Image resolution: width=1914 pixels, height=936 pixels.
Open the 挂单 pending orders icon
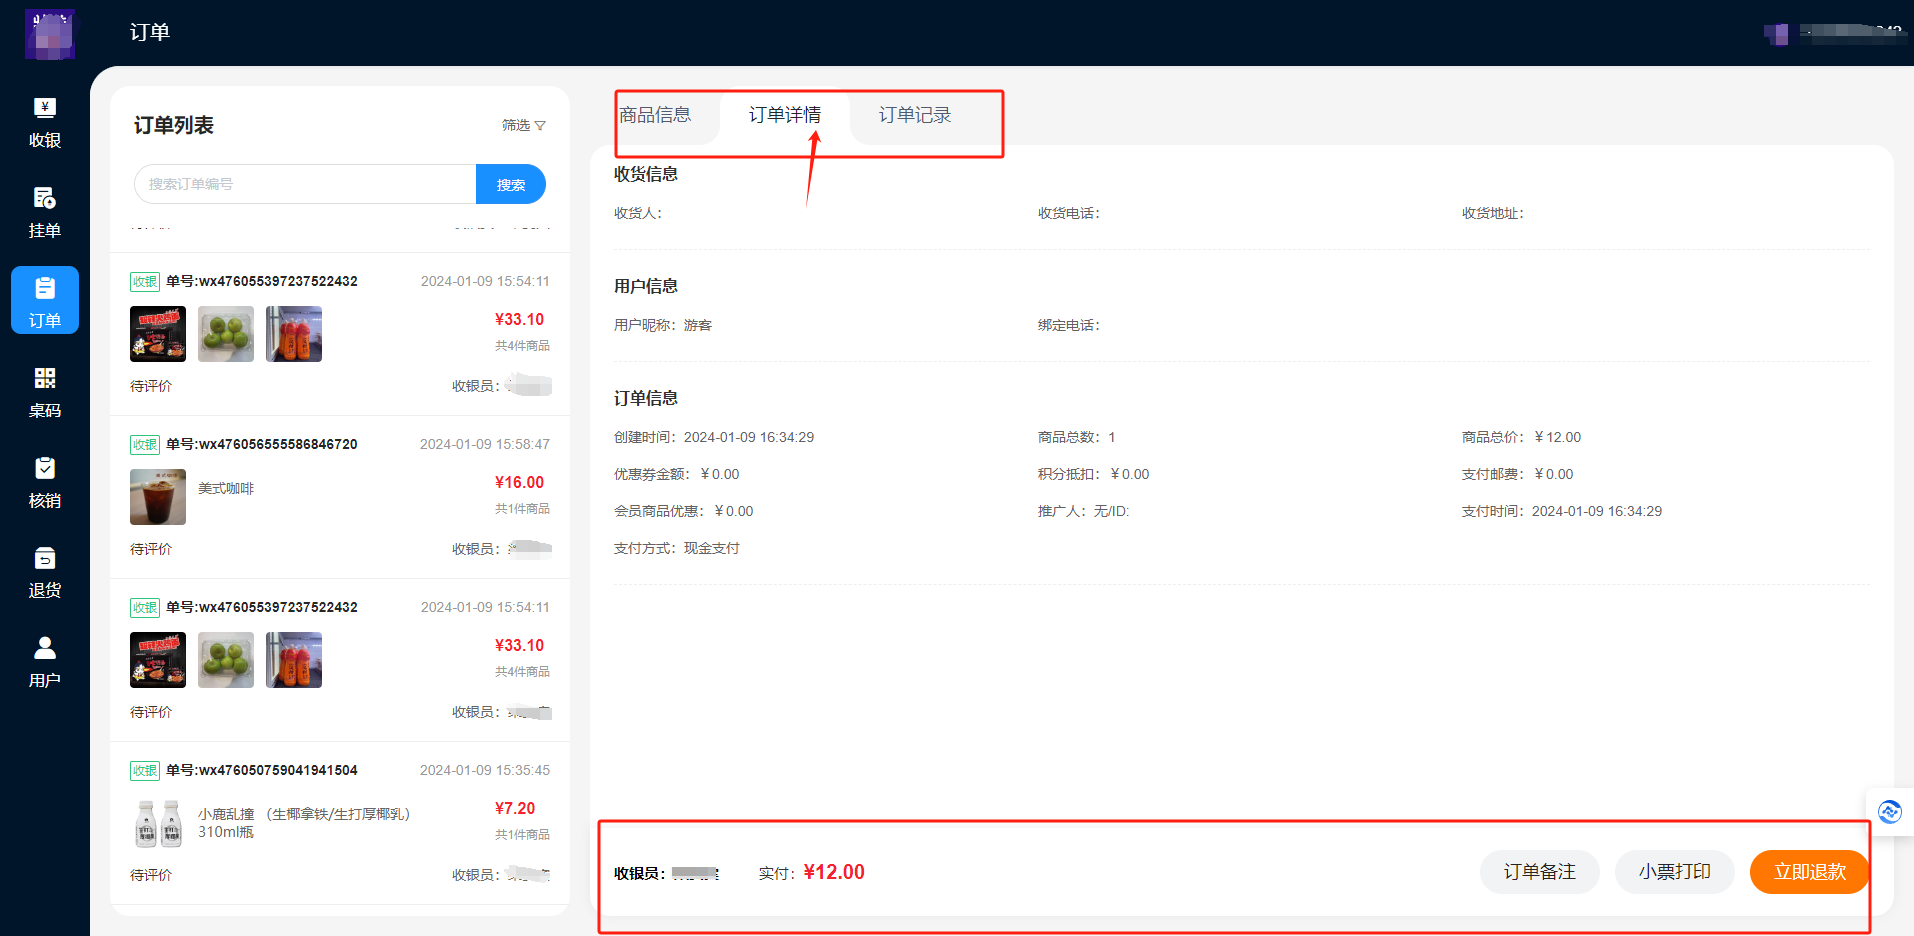tap(45, 212)
